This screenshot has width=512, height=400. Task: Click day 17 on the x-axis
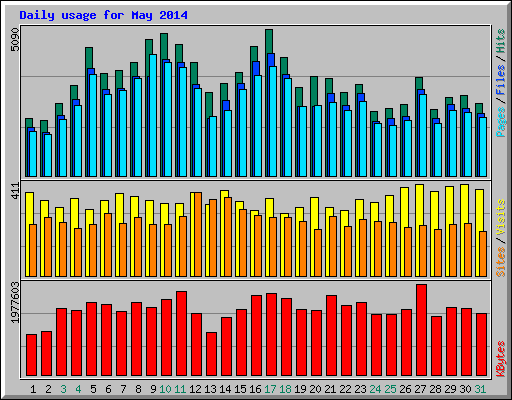click(x=270, y=389)
